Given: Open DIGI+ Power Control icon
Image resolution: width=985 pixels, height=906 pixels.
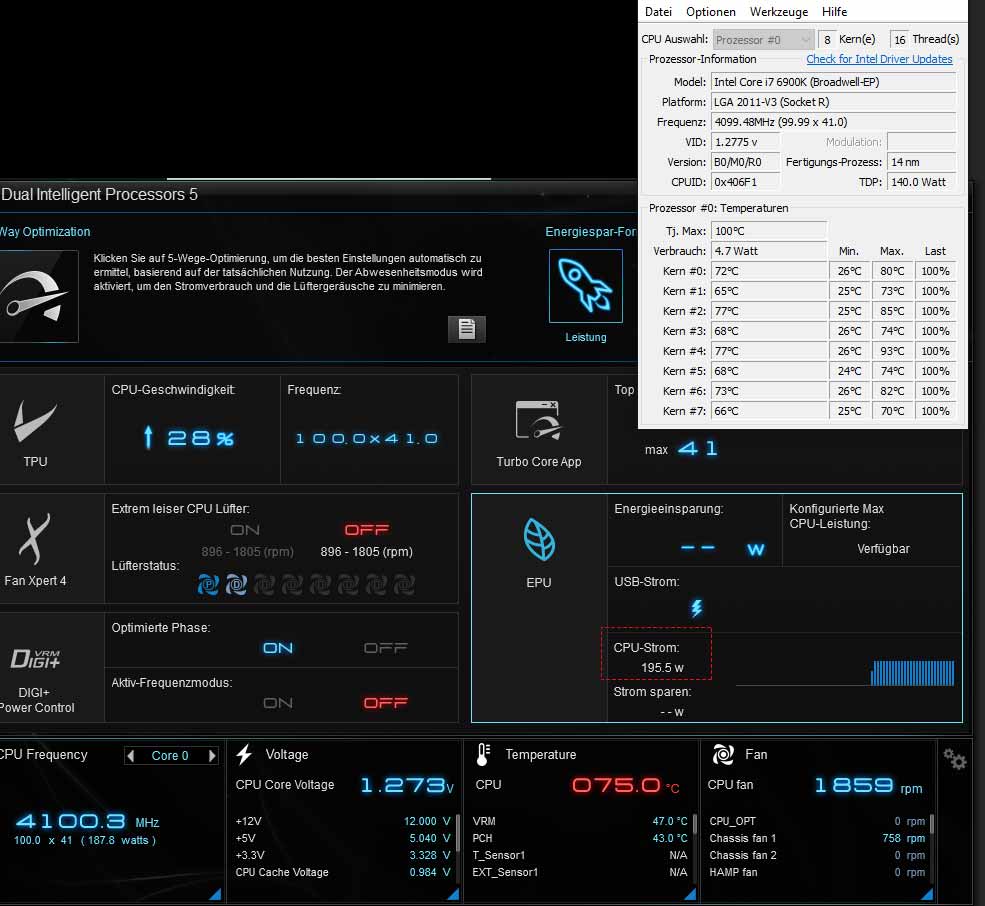Looking at the screenshot, I should pyautogui.click(x=35, y=658).
